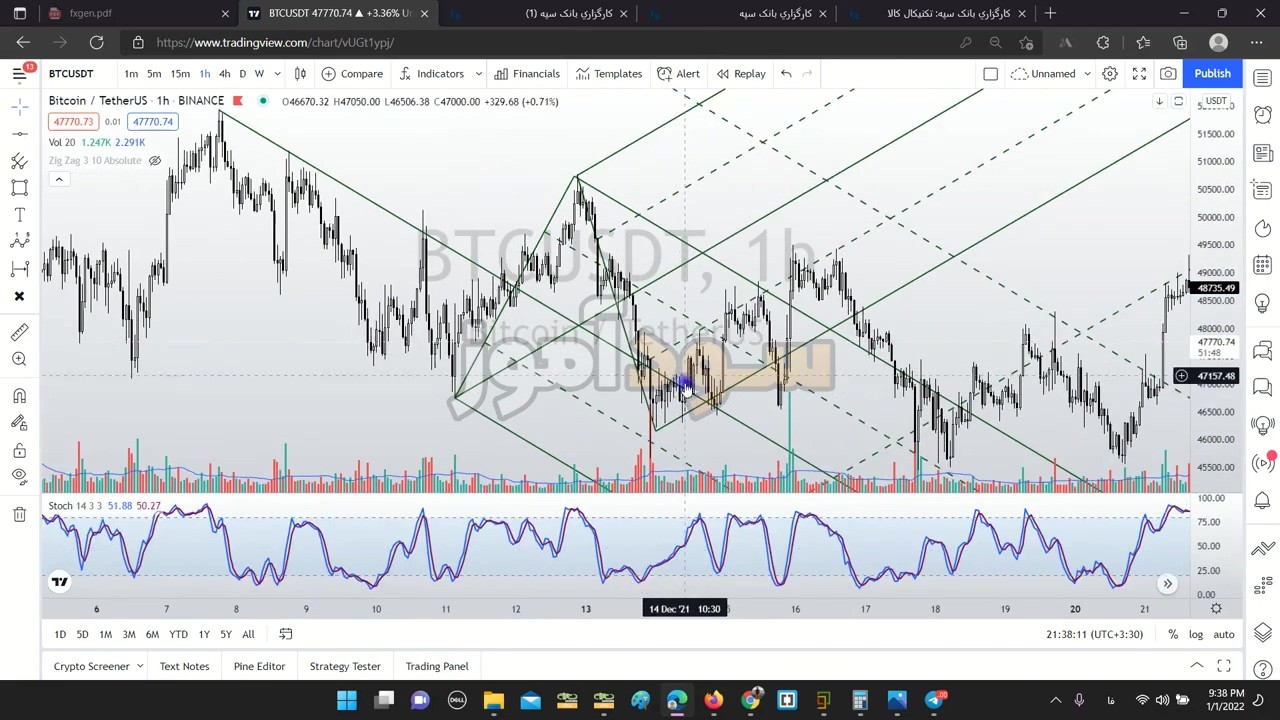
Task: Open the notifications bell in right sidebar
Action: click(1262, 500)
